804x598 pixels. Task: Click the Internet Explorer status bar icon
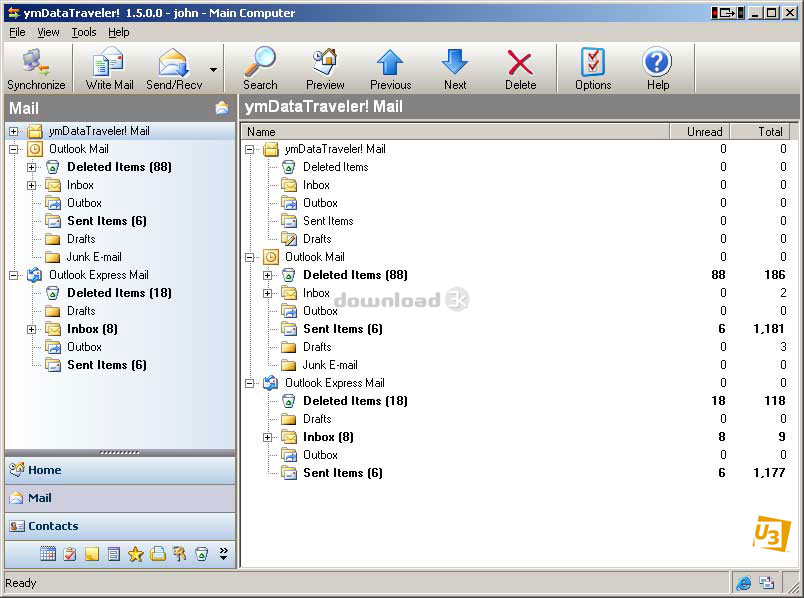(x=743, y=583)
